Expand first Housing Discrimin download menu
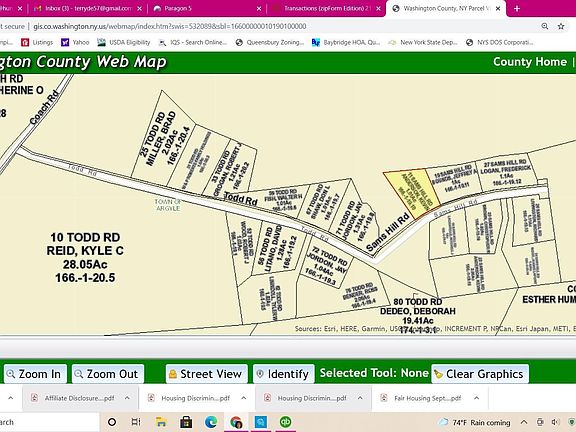This screenshot has height=432, width=576. click(x=244, y=398)
